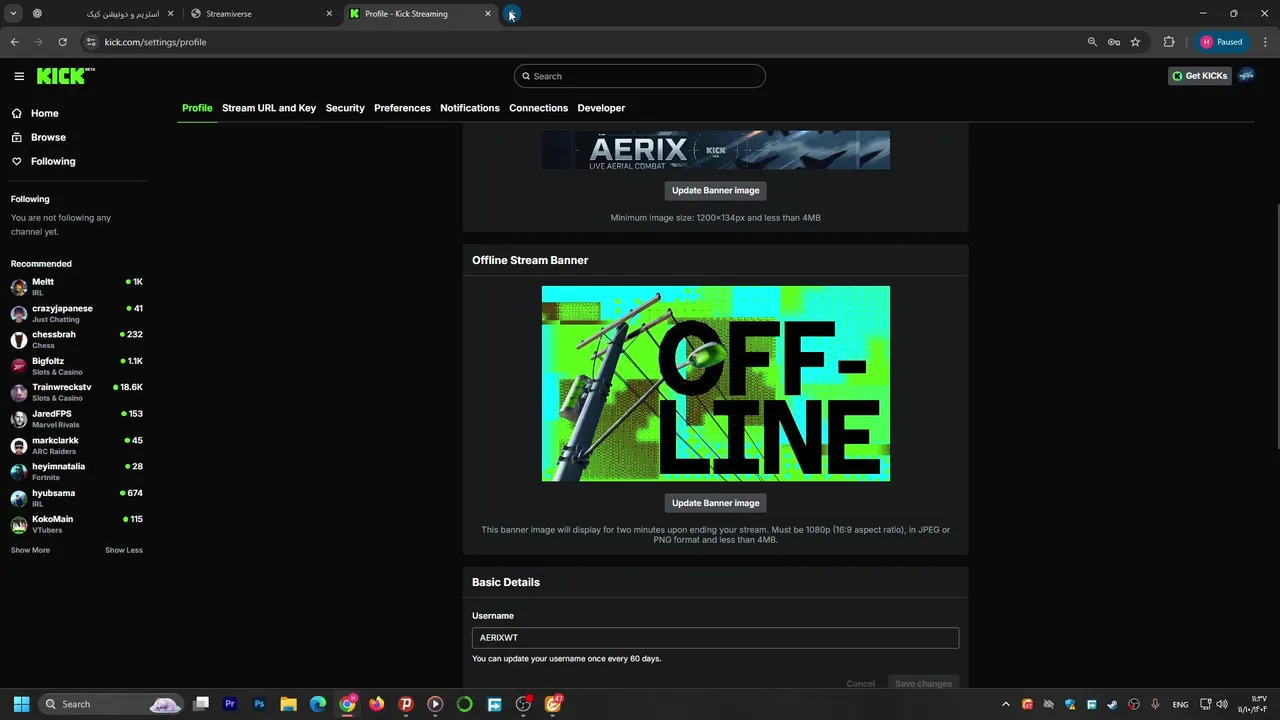
Task: Open the Developer tab
Action: pos(601,108)
